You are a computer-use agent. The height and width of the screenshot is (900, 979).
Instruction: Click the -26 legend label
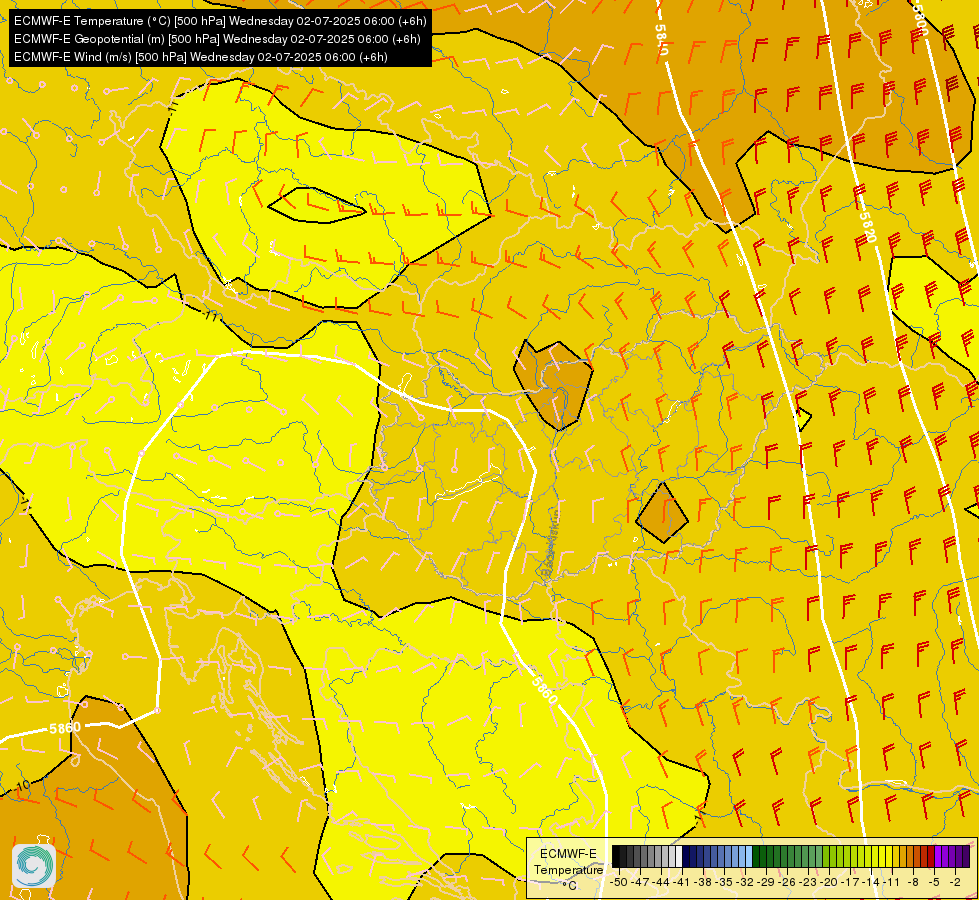coord(787,882)
